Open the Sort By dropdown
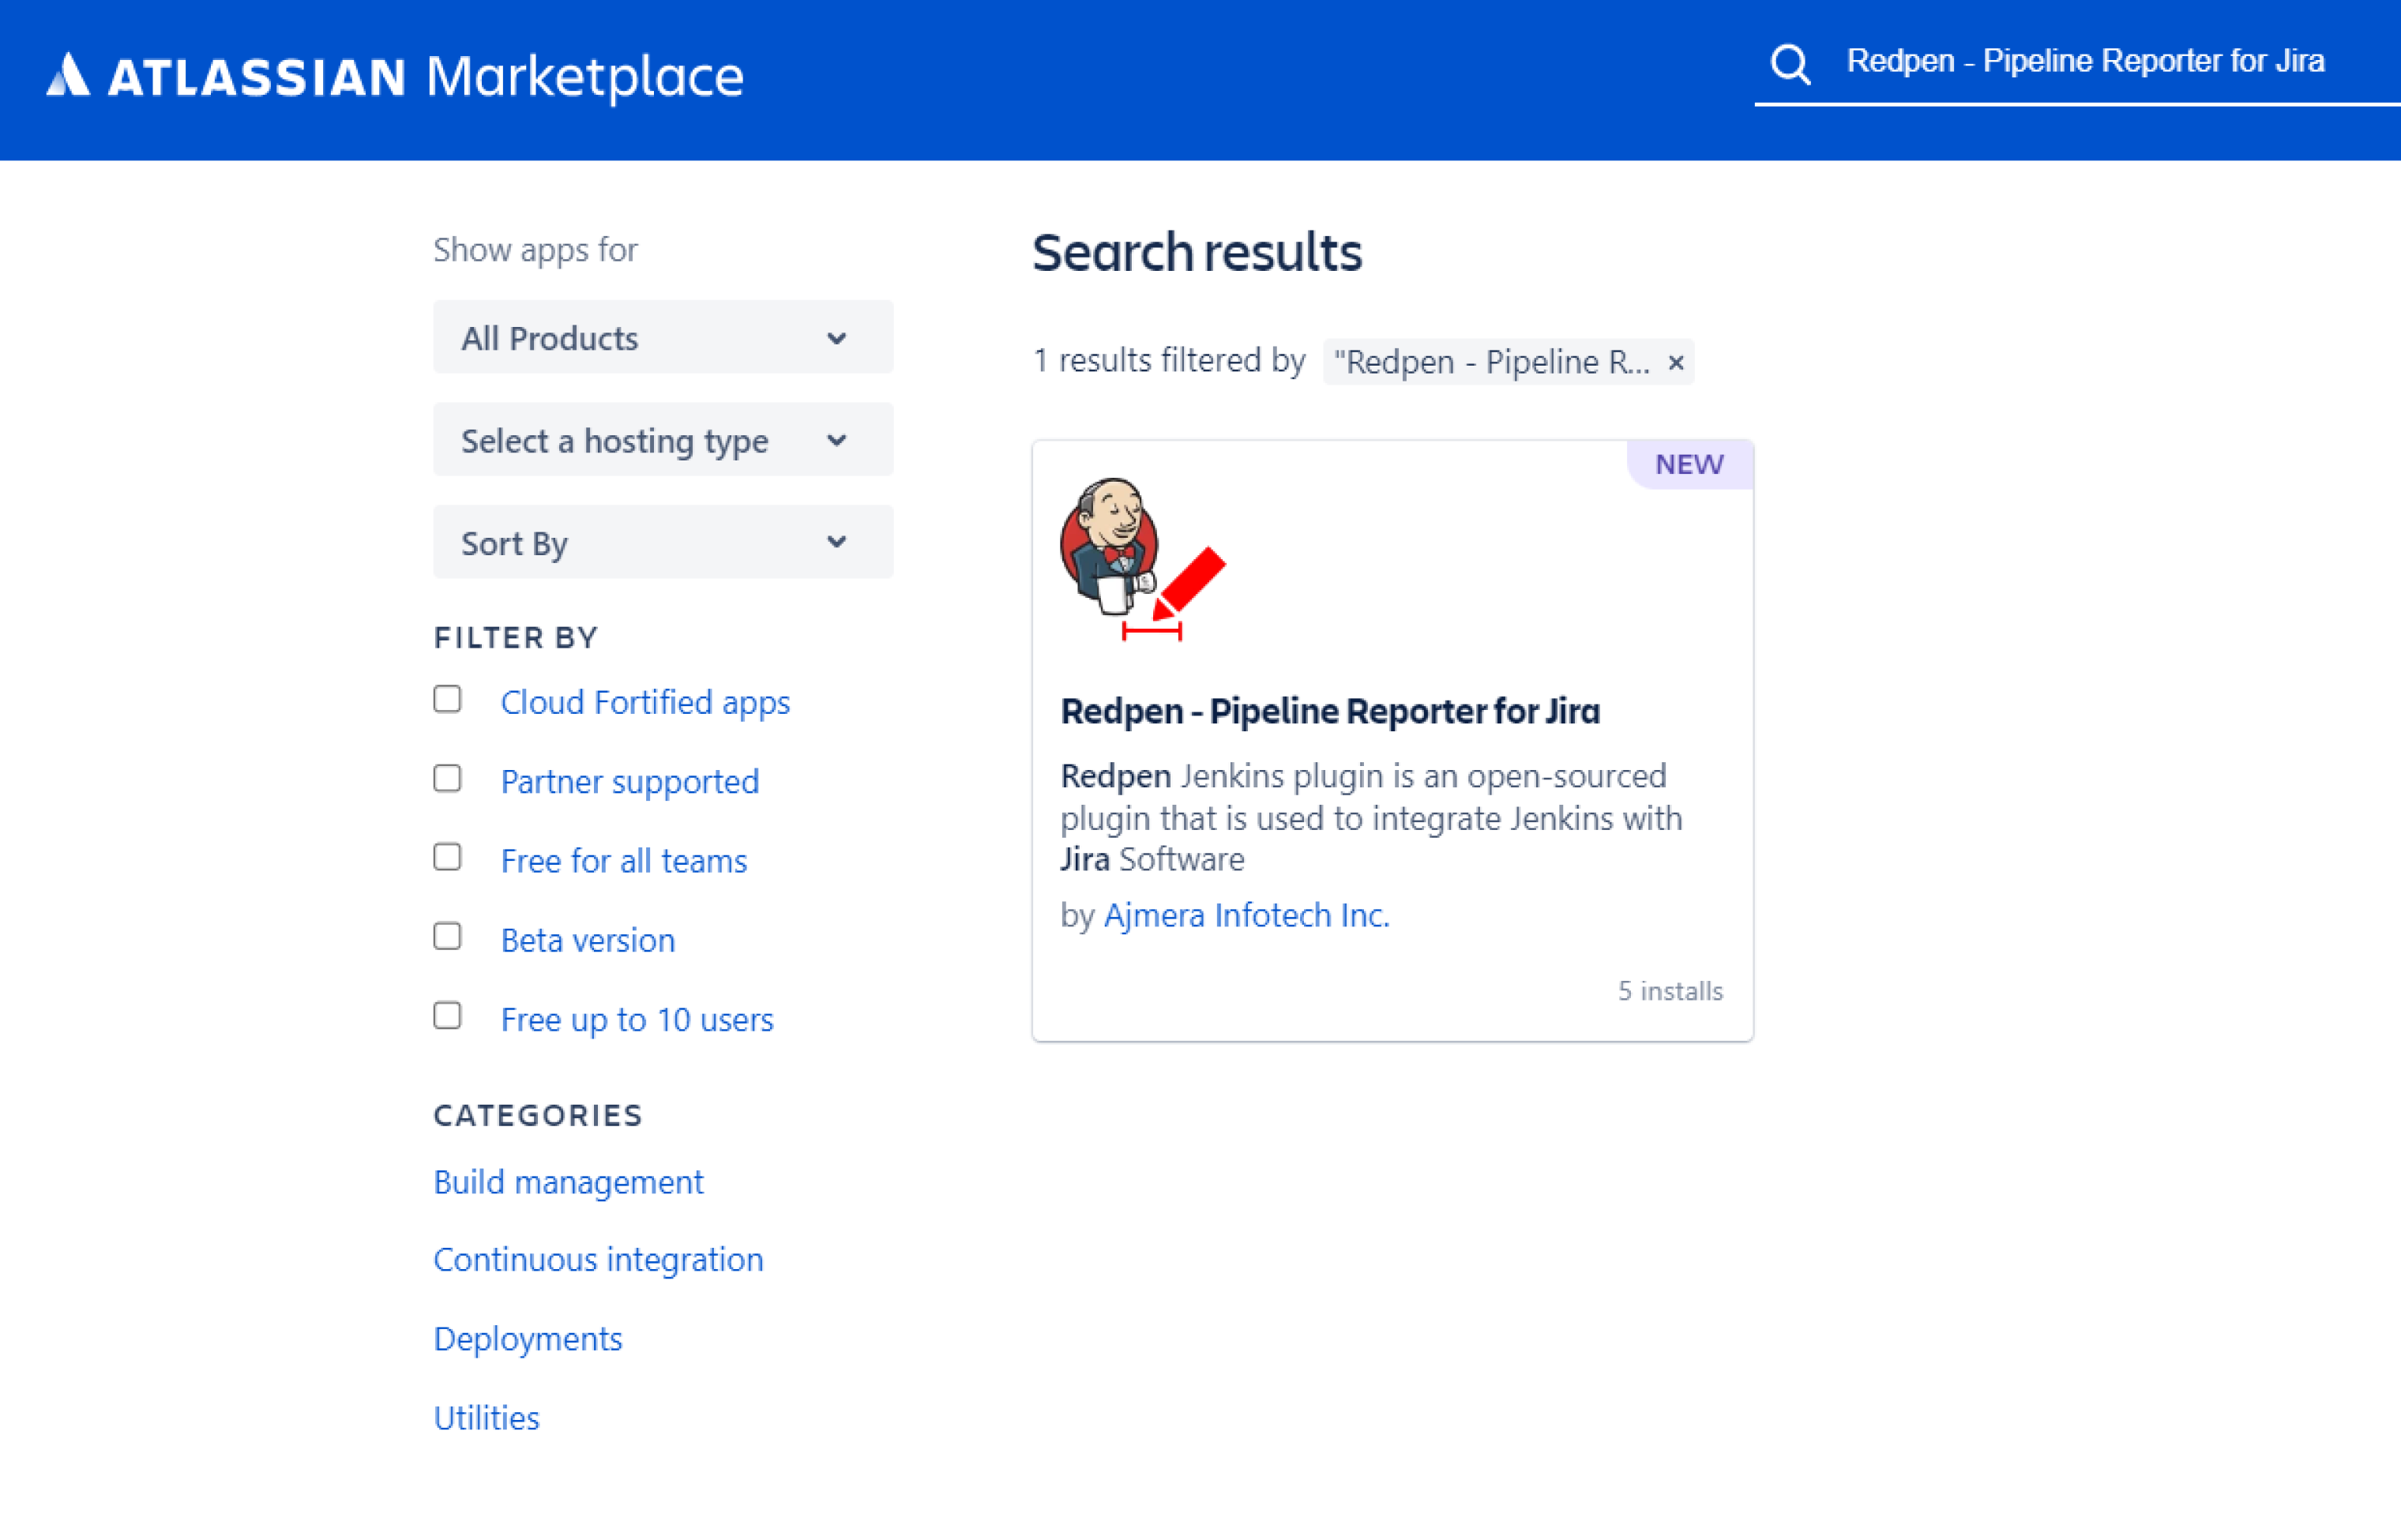This screenshot has width=2401, height=1540. point(663,543)
